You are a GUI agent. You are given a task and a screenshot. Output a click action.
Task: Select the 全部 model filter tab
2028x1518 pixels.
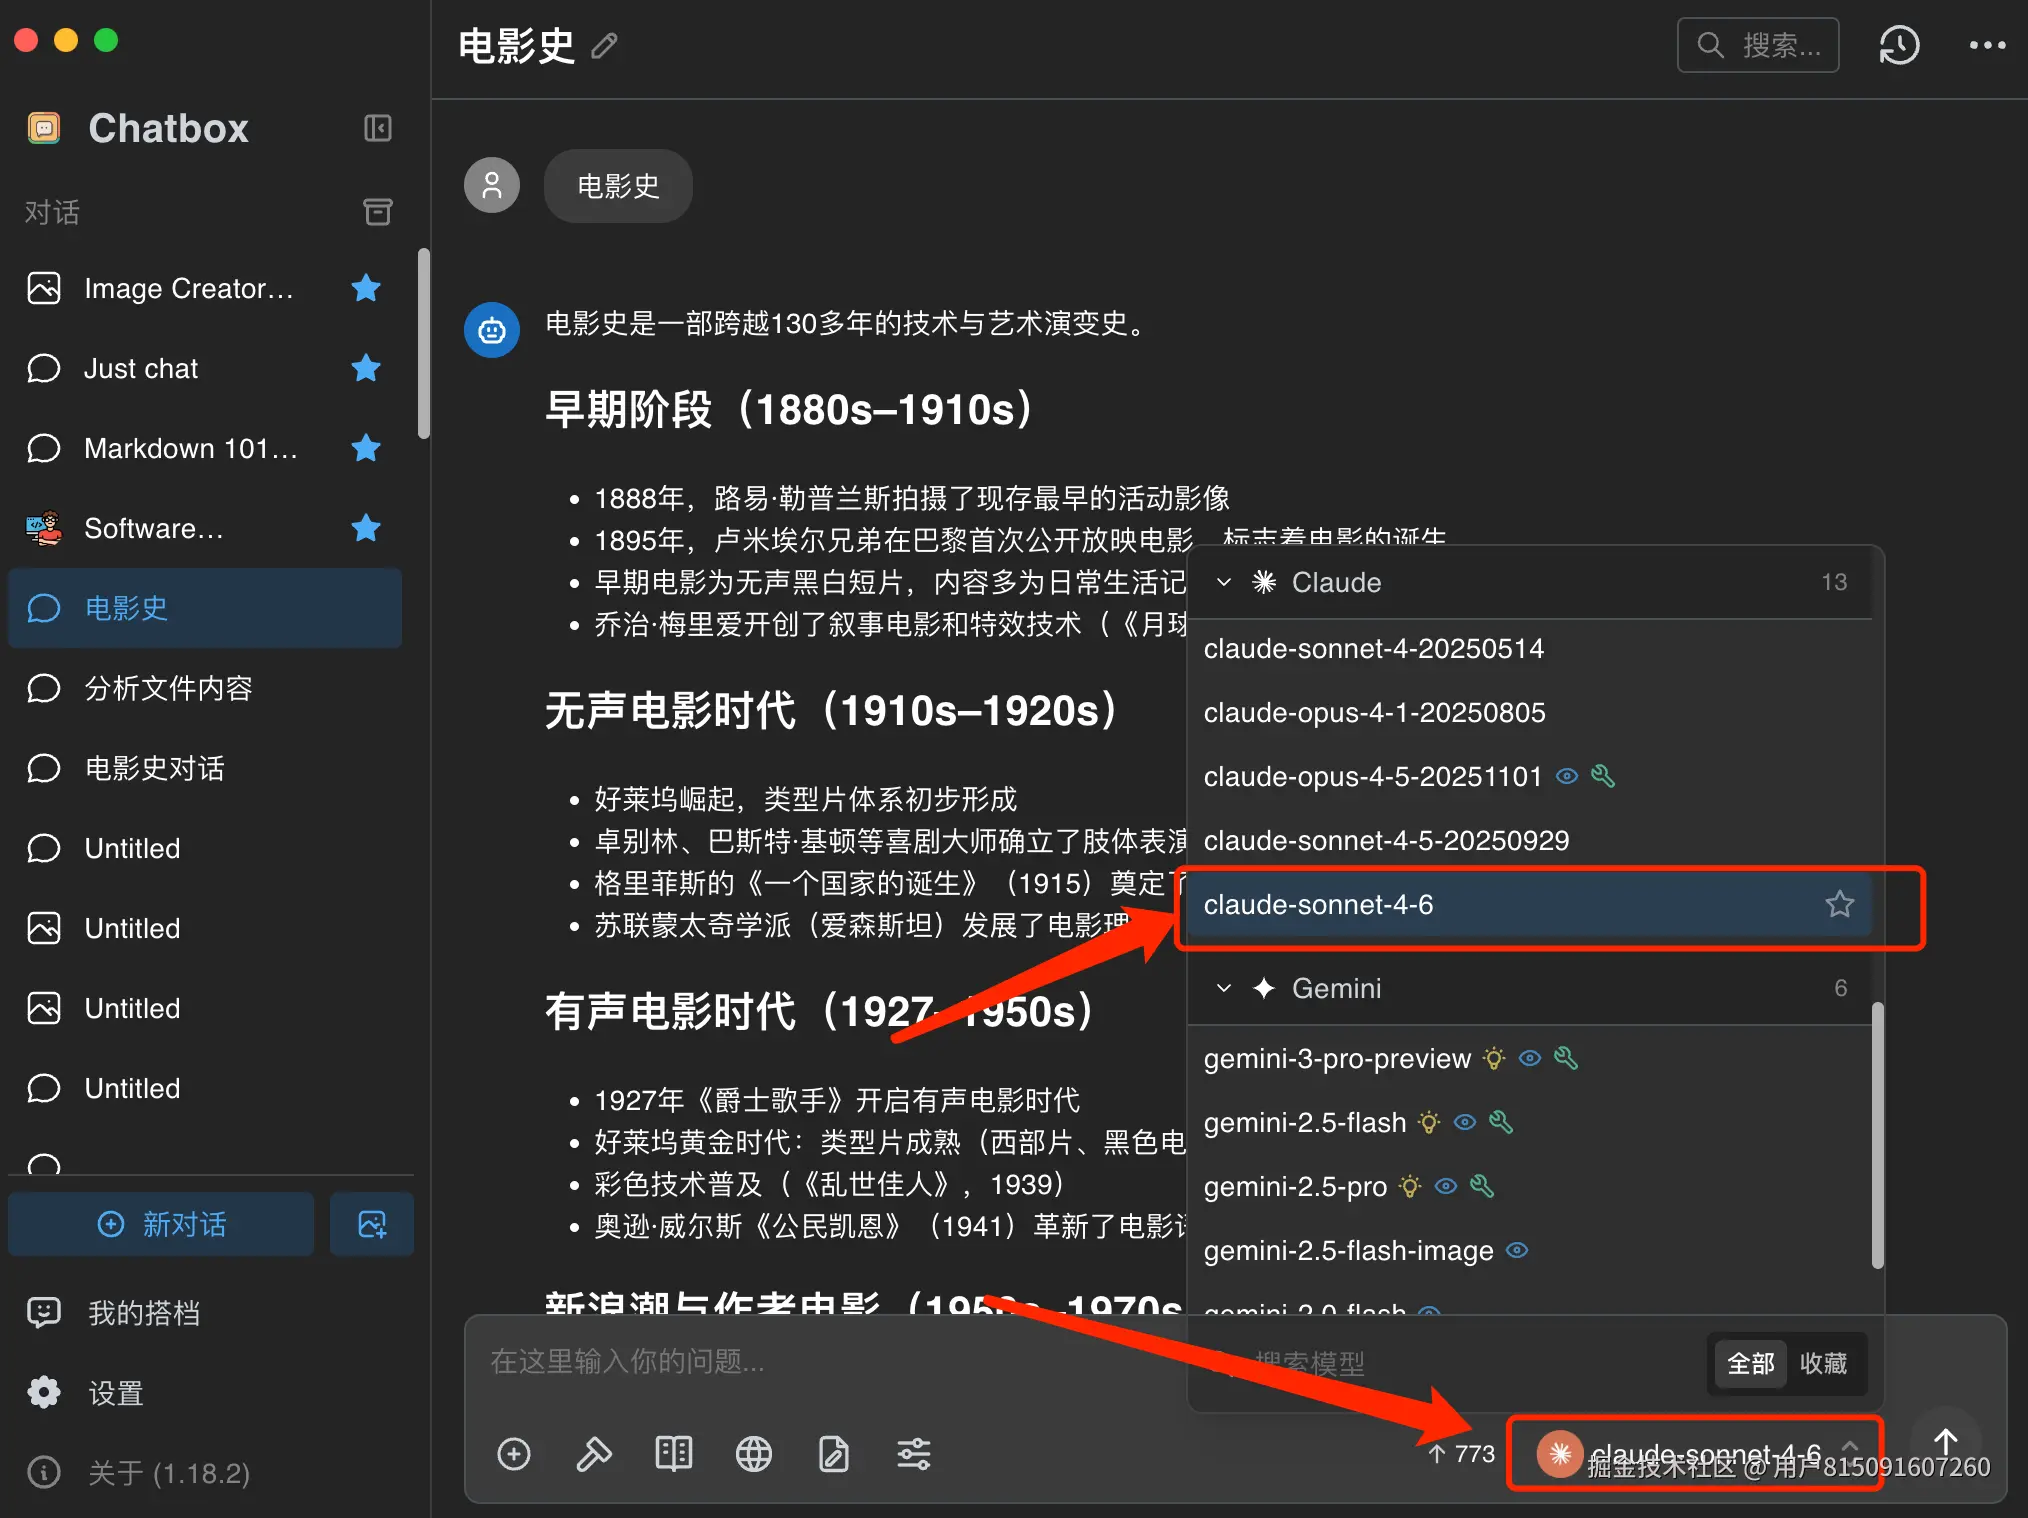[x=1749, y=1363]
